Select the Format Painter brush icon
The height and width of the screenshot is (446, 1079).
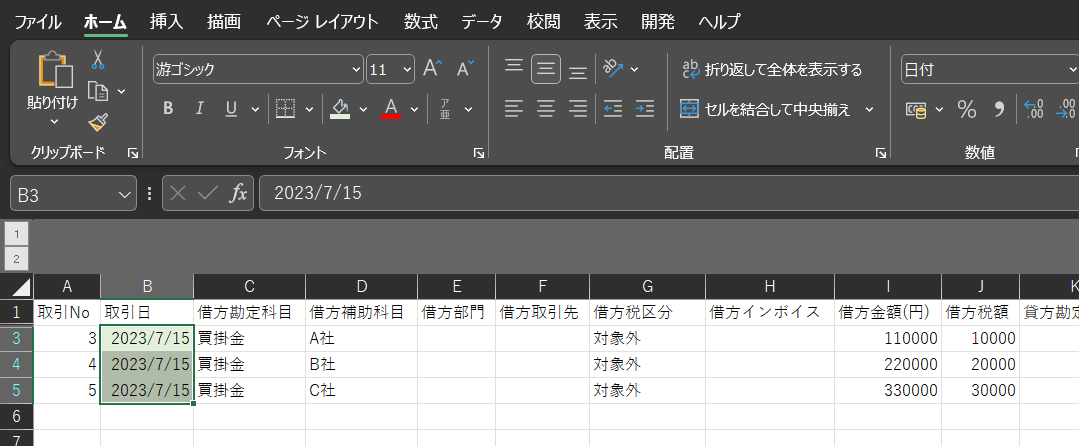tap(98, 122)
